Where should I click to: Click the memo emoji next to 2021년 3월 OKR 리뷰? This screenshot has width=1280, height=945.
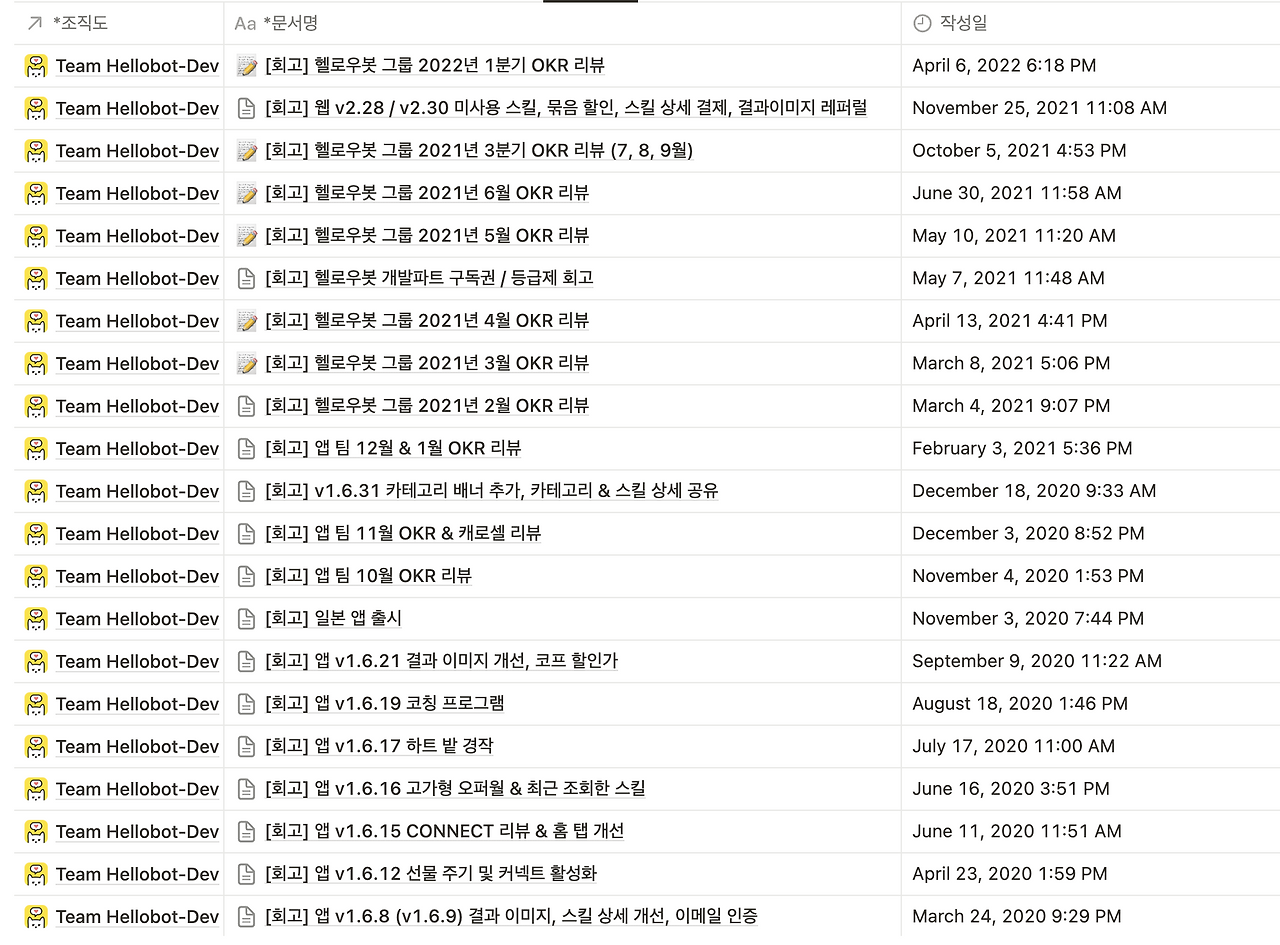click(x=246, y=364)
